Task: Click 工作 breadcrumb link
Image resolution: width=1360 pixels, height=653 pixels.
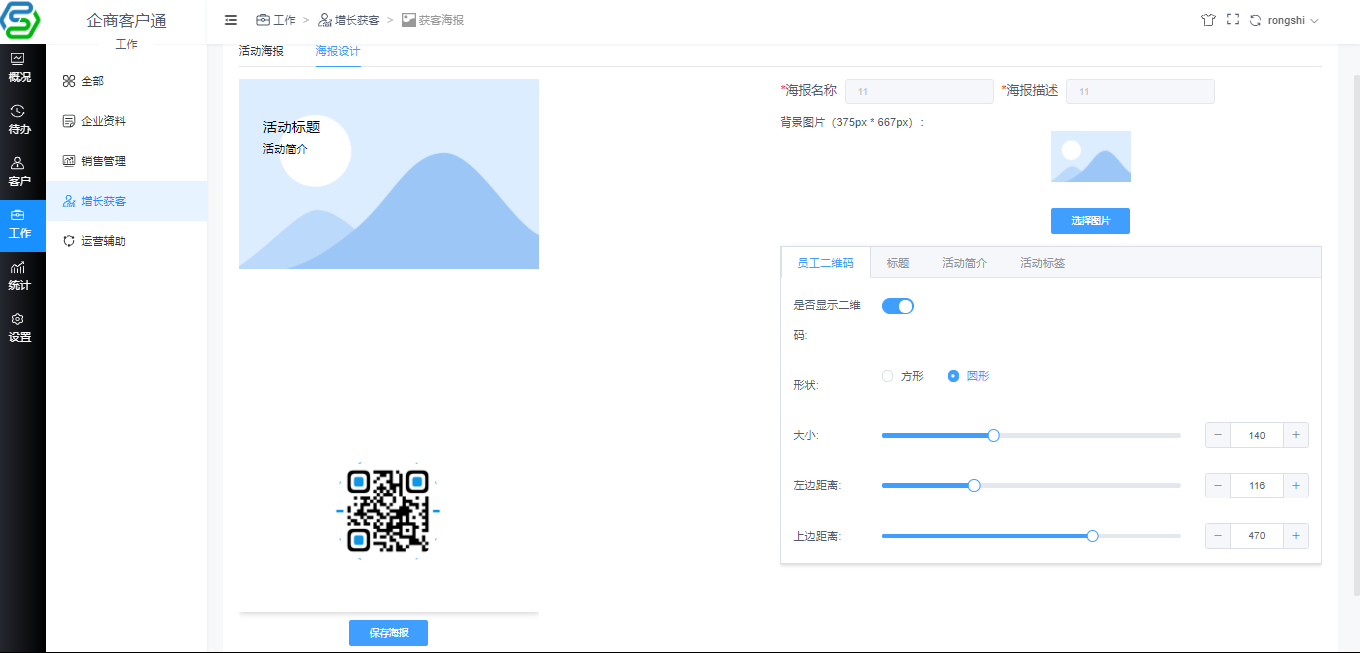Action: (x=276, y=20)
